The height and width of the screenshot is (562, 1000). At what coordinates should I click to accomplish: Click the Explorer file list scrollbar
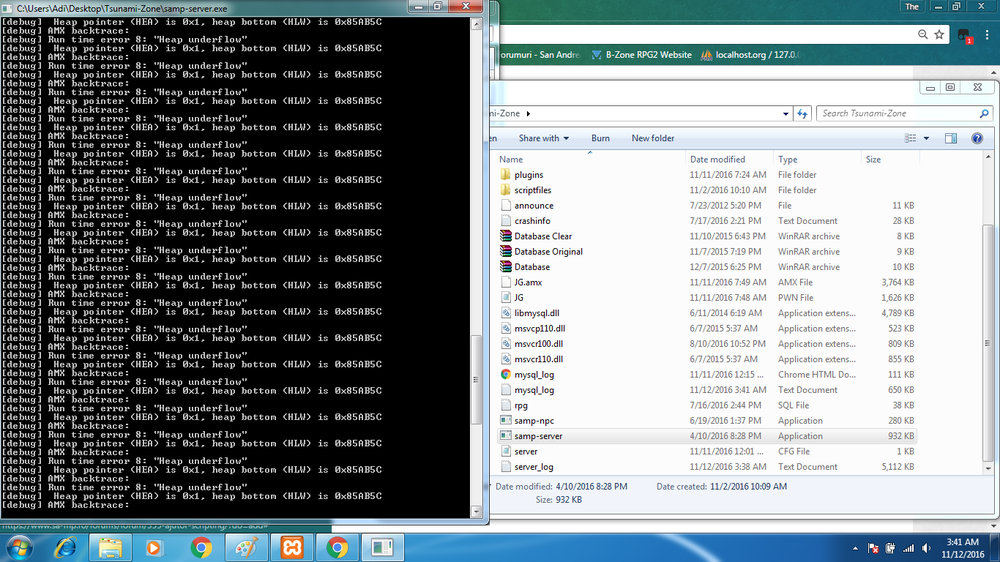pyautogui.click(x=988, y=343)
